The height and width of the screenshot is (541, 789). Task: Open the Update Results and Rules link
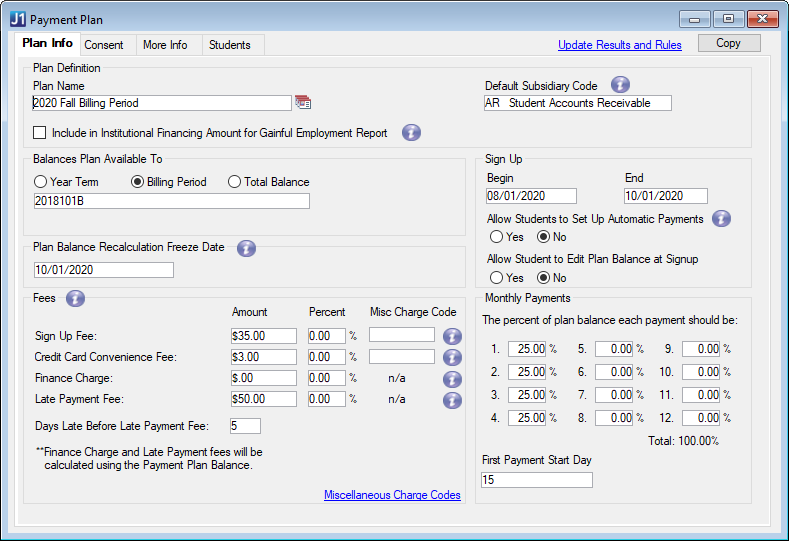(x=619, y=45)
